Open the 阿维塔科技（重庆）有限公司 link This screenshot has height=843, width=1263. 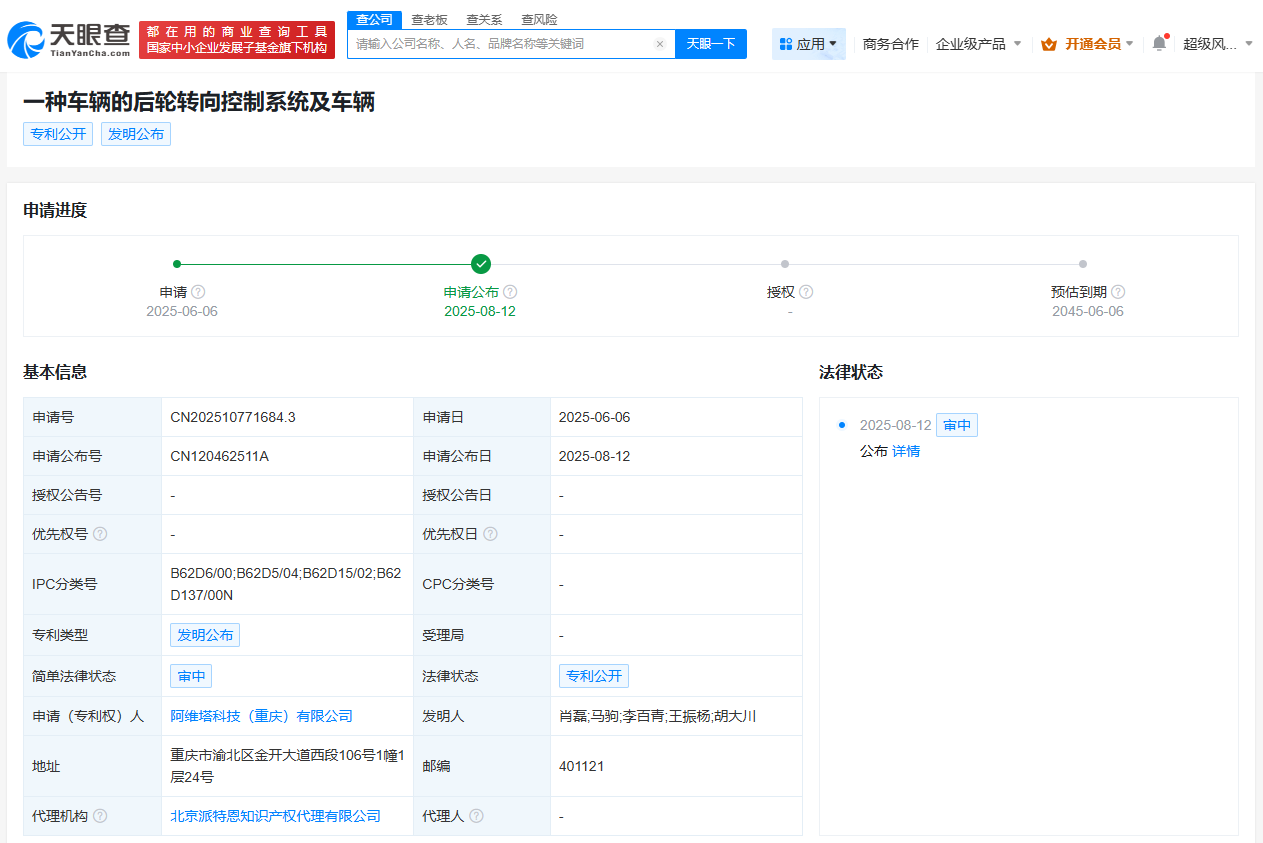click(261, 716)
